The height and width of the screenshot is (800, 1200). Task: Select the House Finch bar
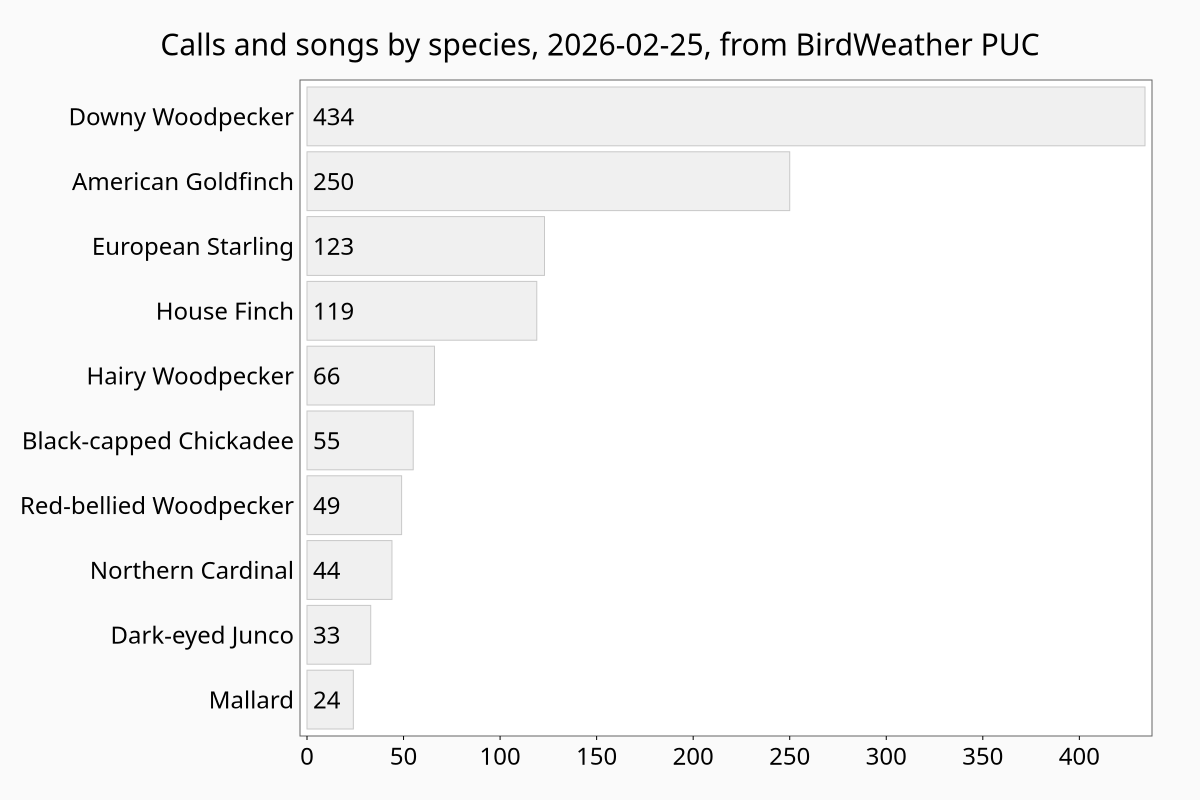pos(421,311)
